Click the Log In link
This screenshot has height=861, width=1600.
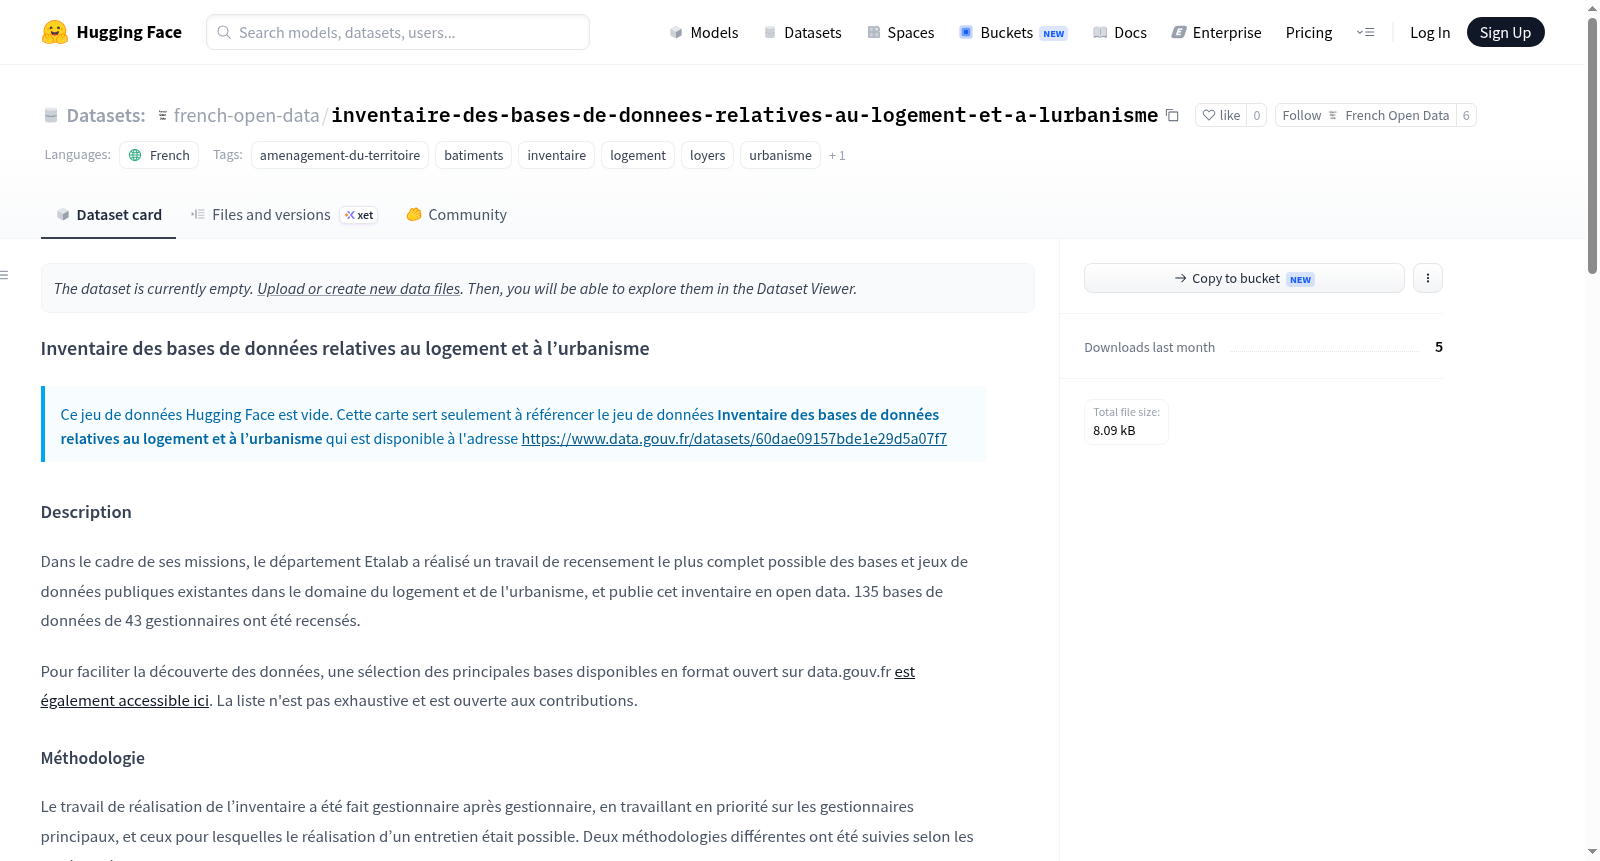coord(1430,32)
